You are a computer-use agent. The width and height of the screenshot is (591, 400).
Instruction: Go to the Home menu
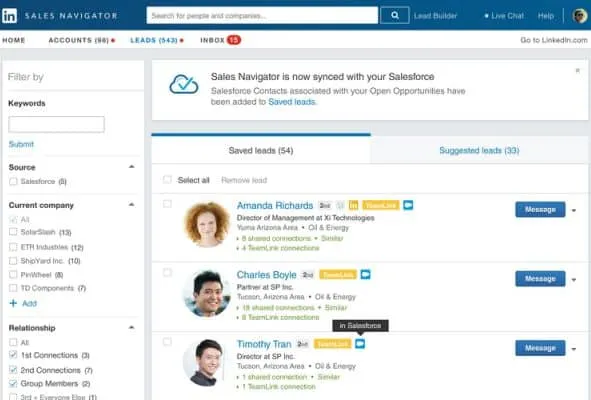point(14,40)
